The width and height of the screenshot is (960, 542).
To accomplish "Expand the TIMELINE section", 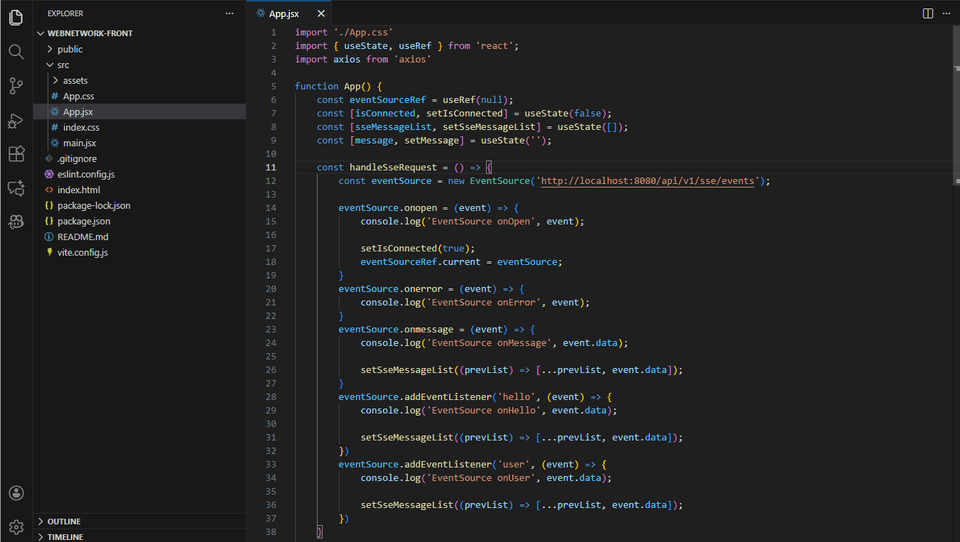I will [x=65, y=537].
